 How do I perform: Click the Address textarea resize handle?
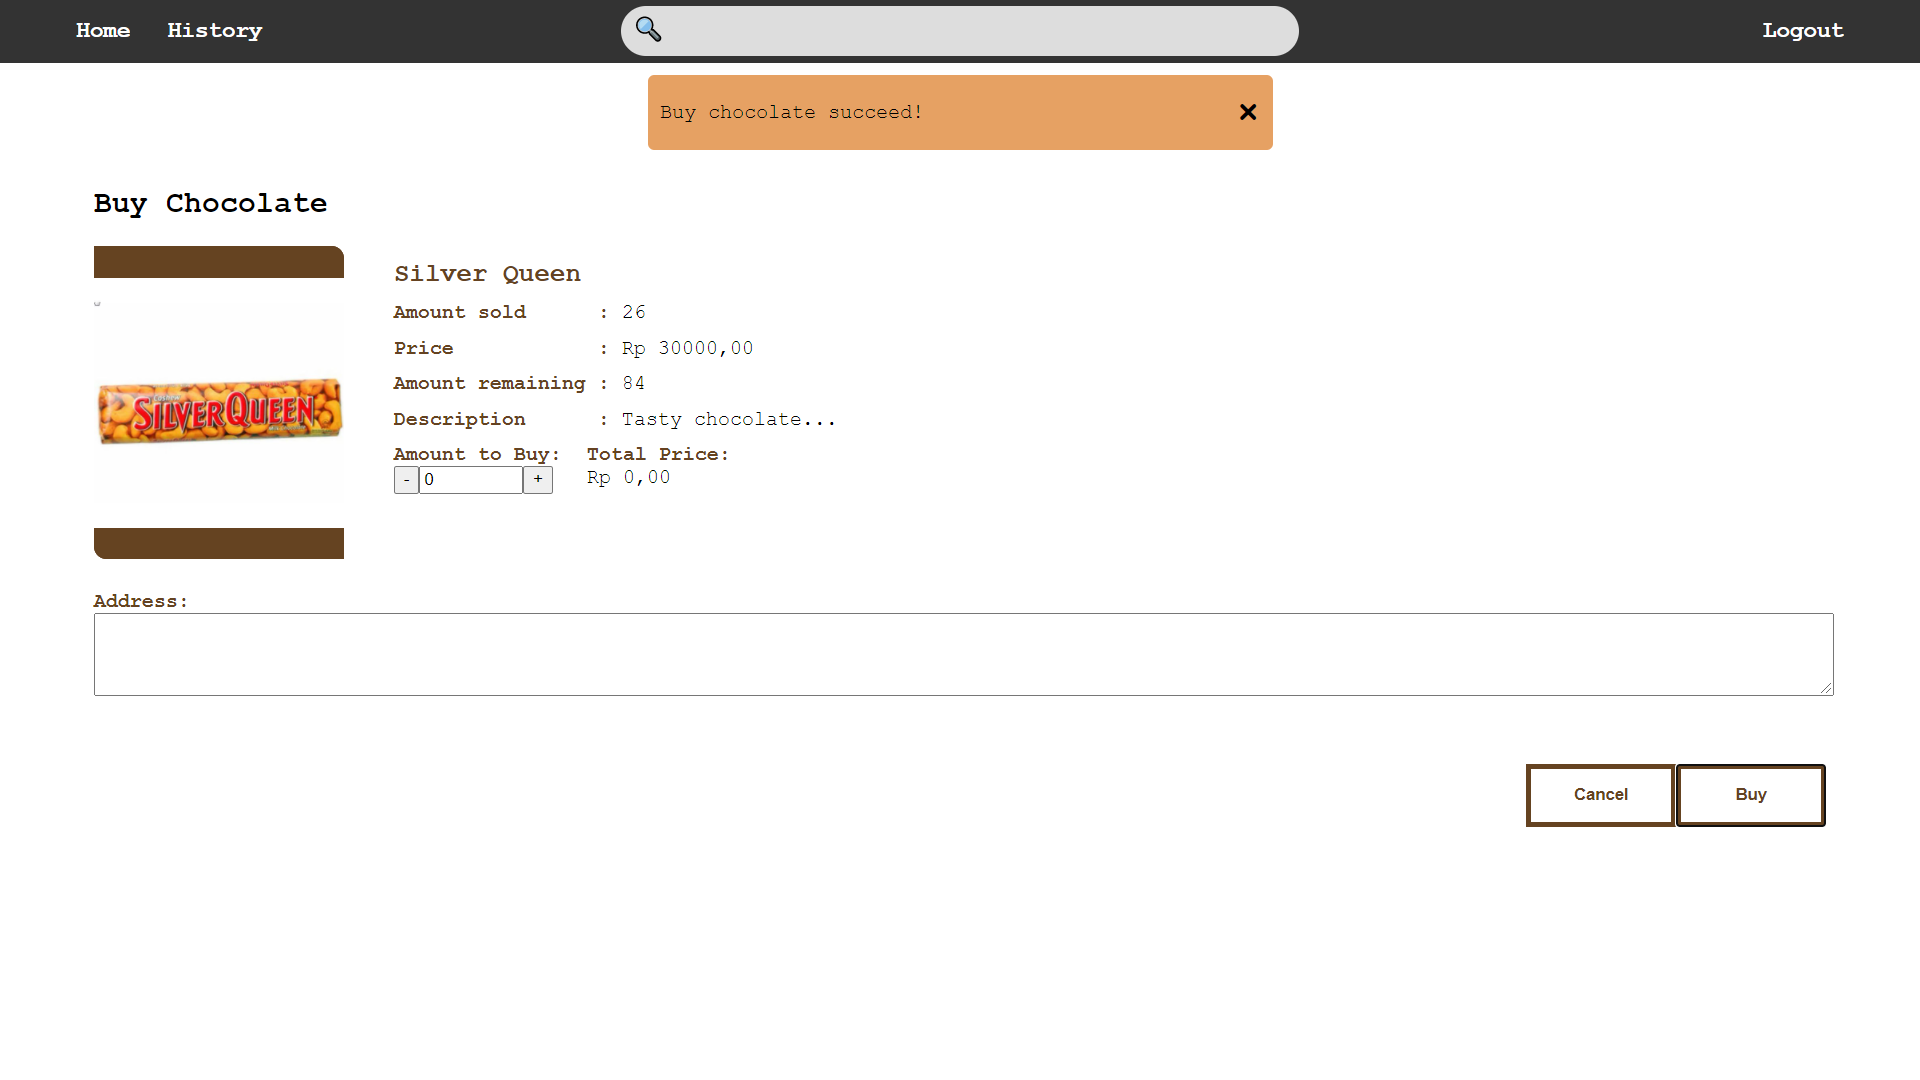pyautogui.click(x=1825, y=688)
